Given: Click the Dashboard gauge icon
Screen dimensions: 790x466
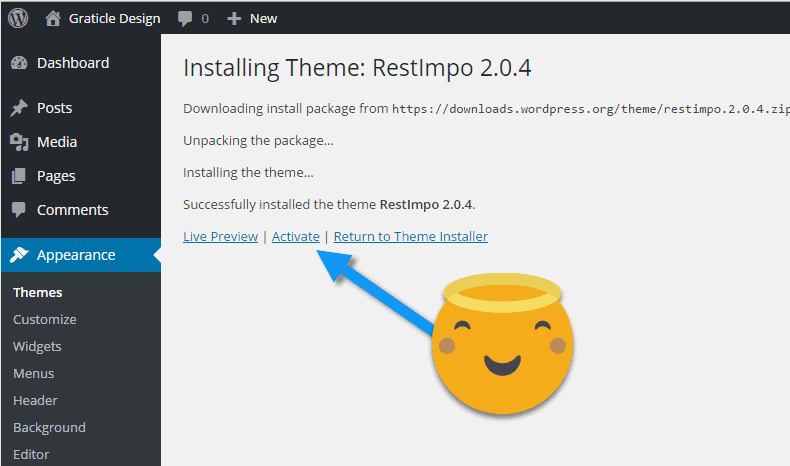Looking at the screenshot, I should coord(19,63).
